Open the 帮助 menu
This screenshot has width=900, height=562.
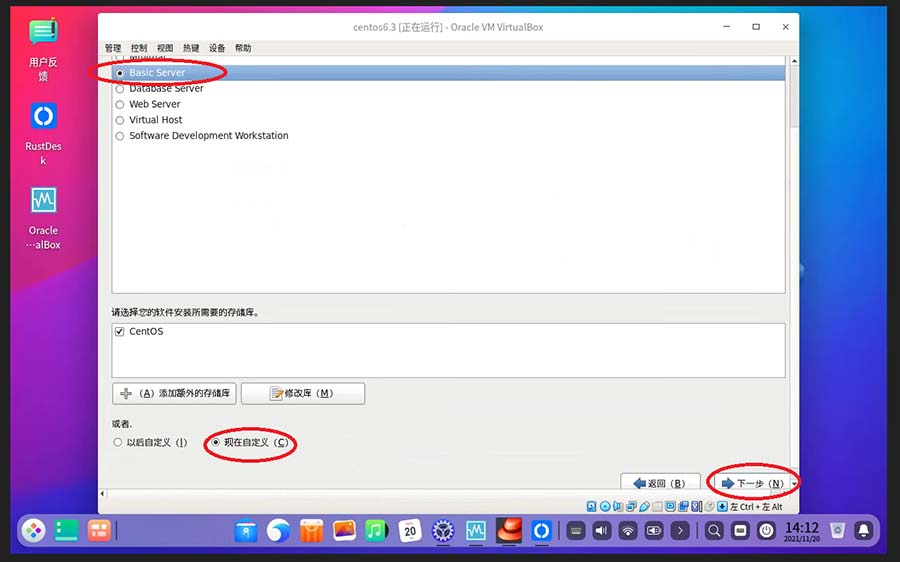pos(243,48)
